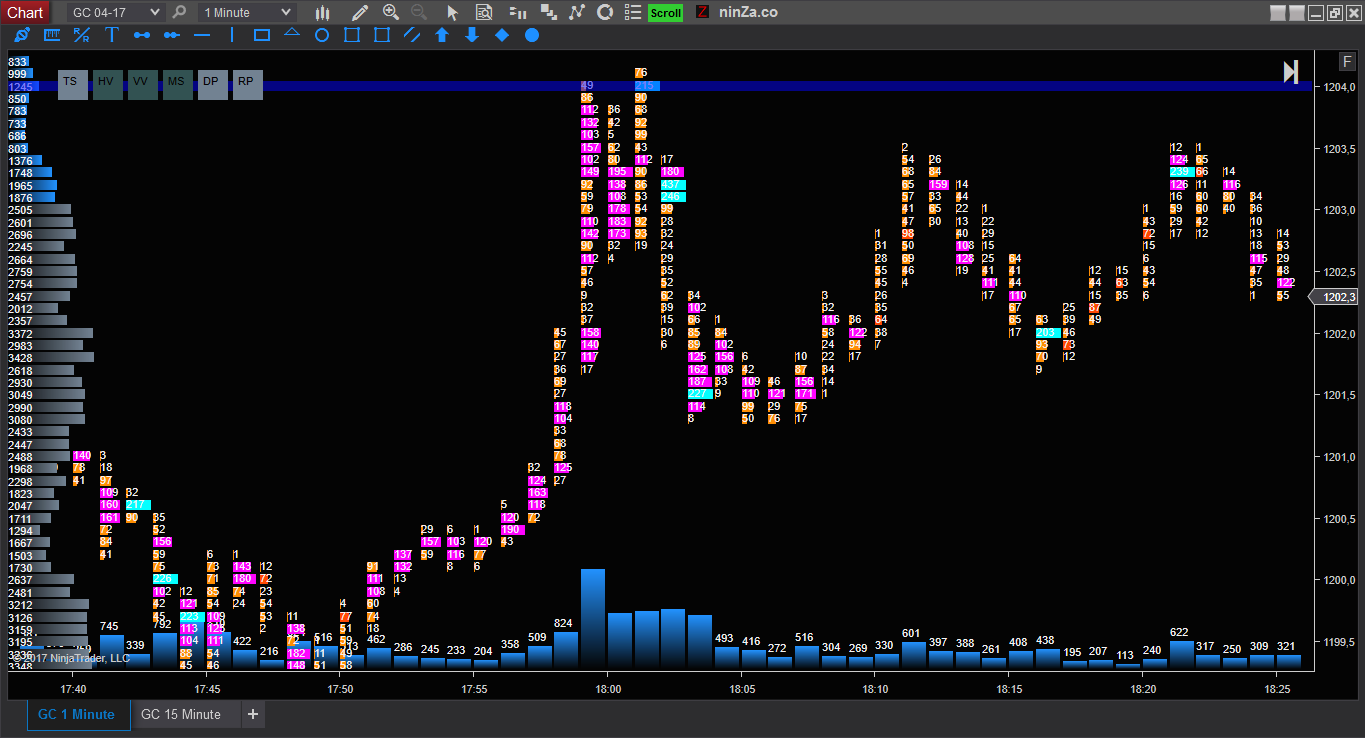Open the bar type candlestick icon
Viewport: 1365px width, 738px height.
(322, 13)
